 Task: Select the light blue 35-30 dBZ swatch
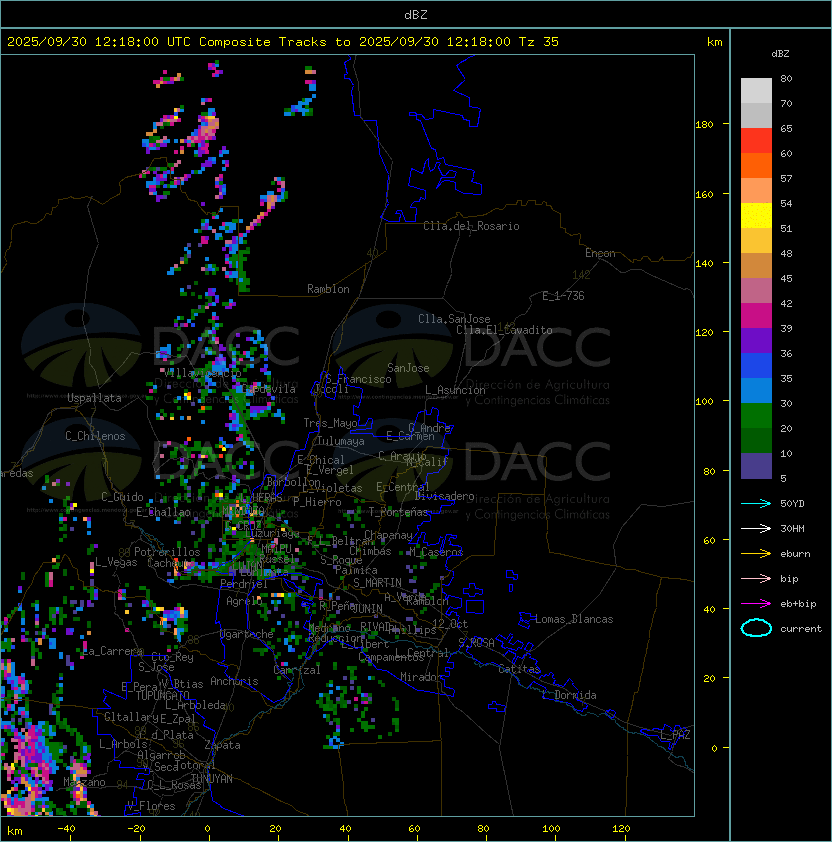tap(756, 390)
